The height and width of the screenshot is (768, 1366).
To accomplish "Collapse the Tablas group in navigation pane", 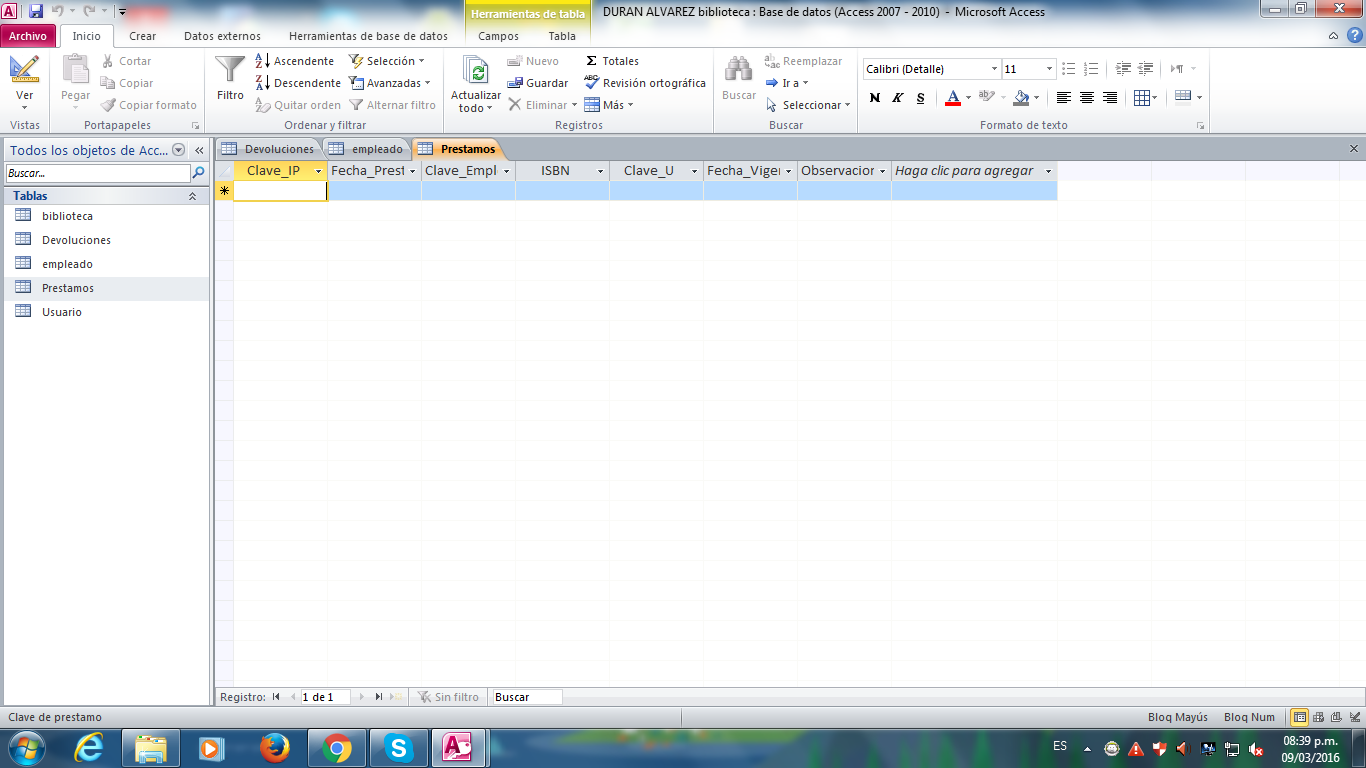I will pyautogui.click(x=192, y=196).
